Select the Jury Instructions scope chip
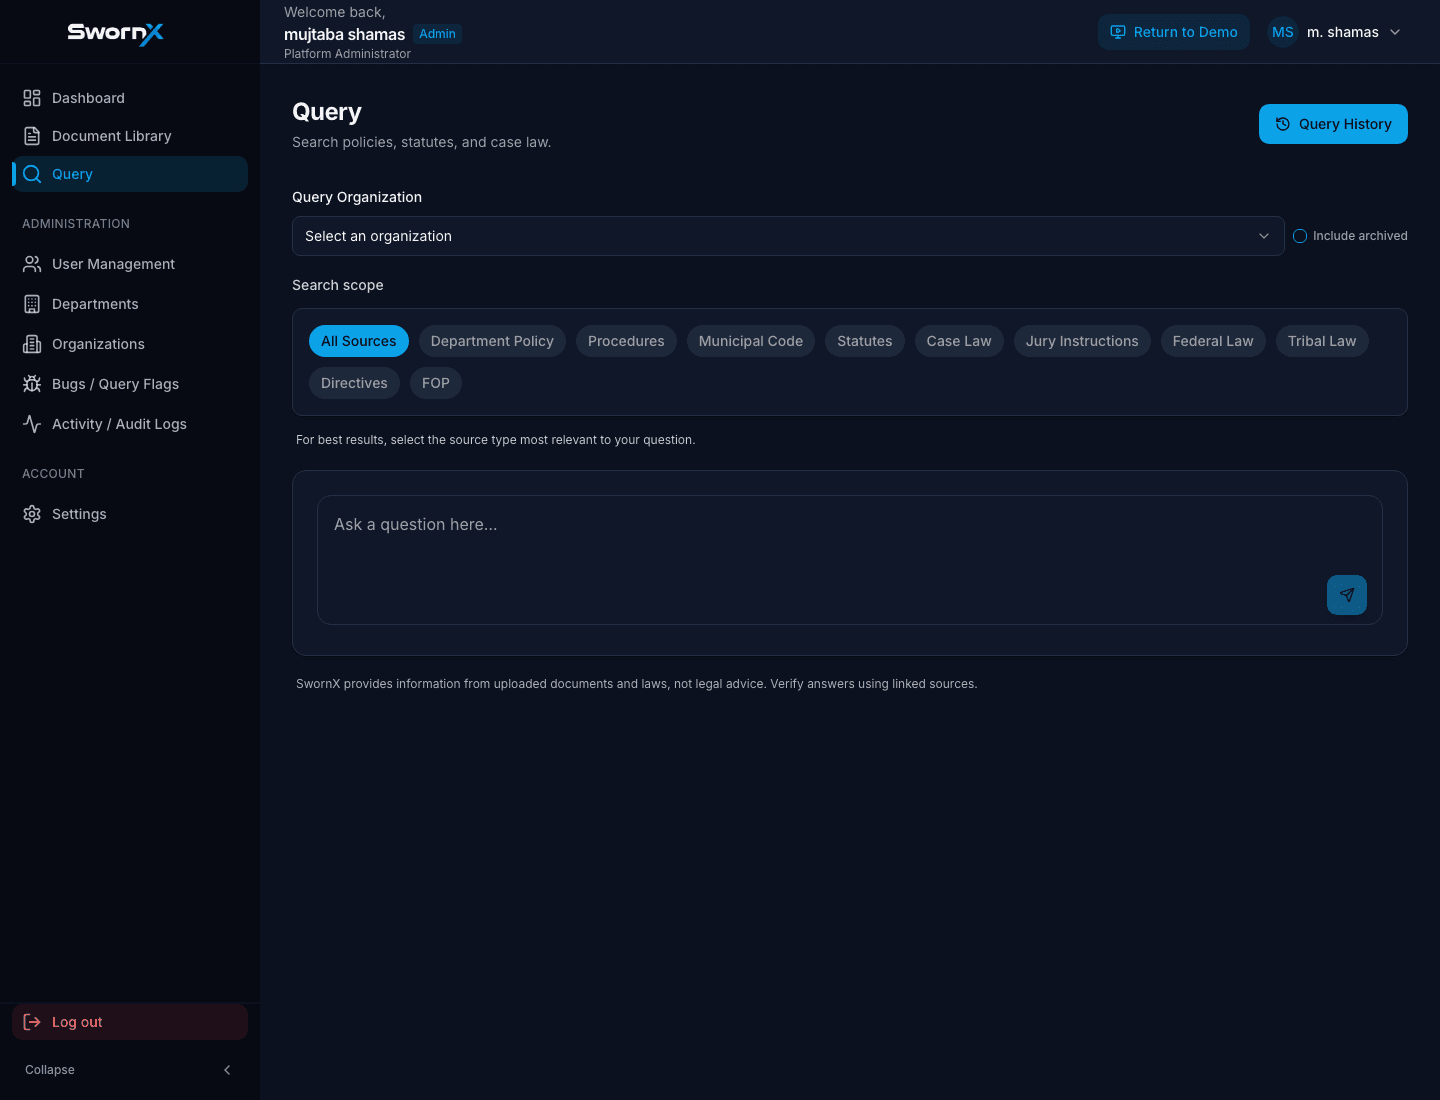Screen dimensions: 1440x1100 [1082, 341]
